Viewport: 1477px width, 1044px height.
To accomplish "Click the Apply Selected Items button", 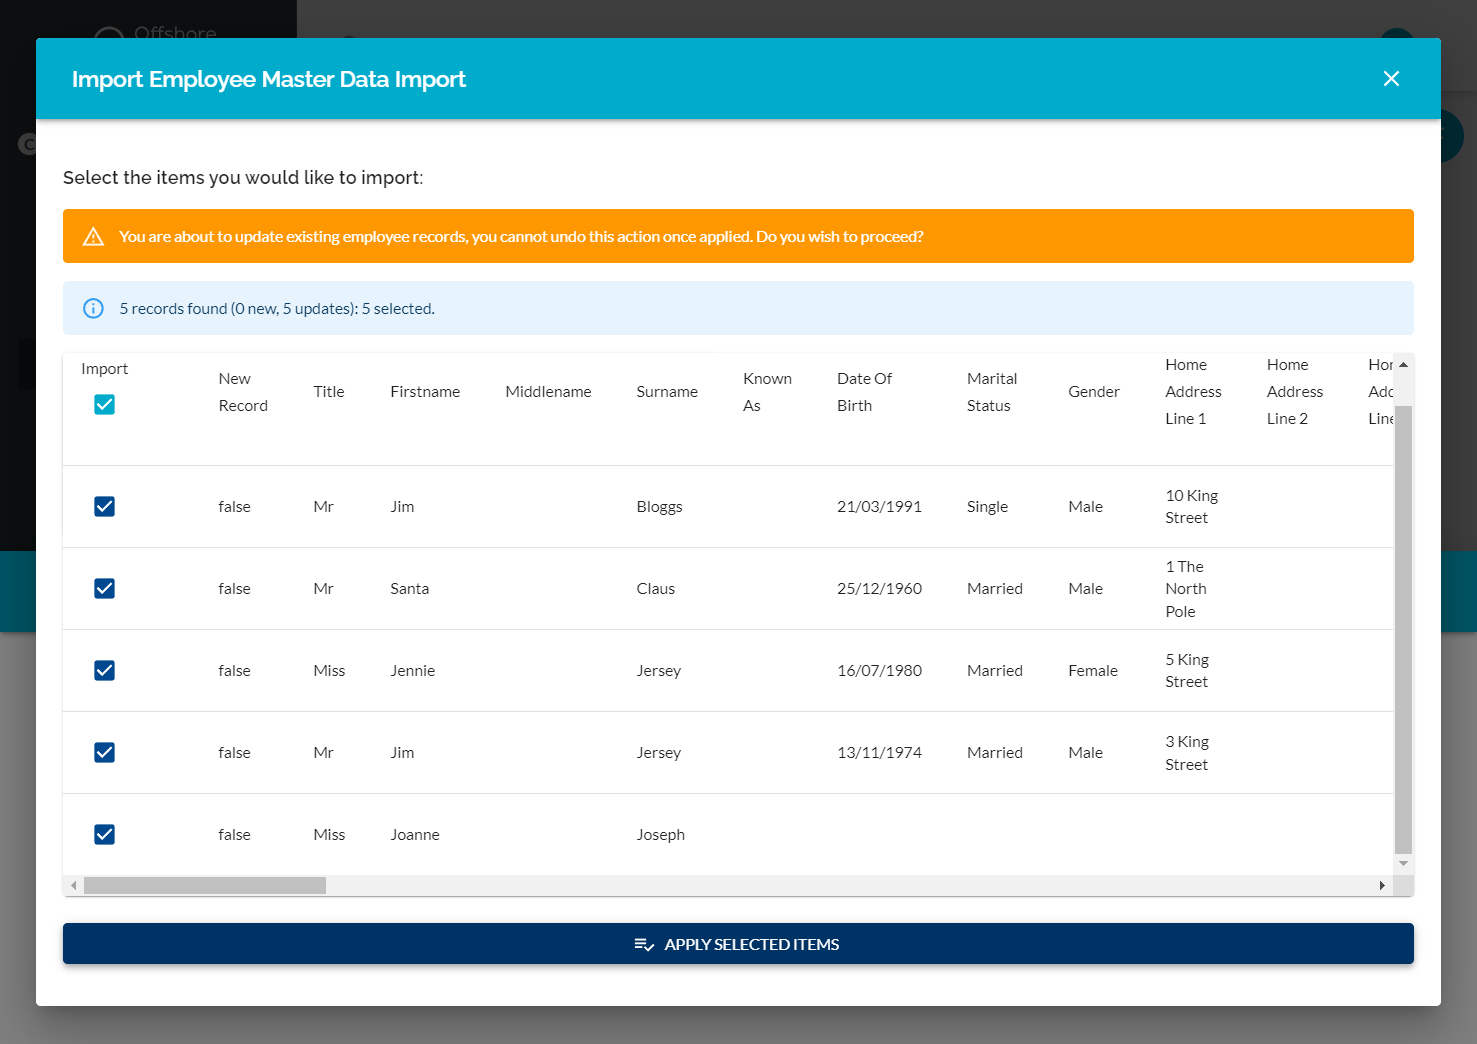I will pyautogui.click(x=738, y=944).
